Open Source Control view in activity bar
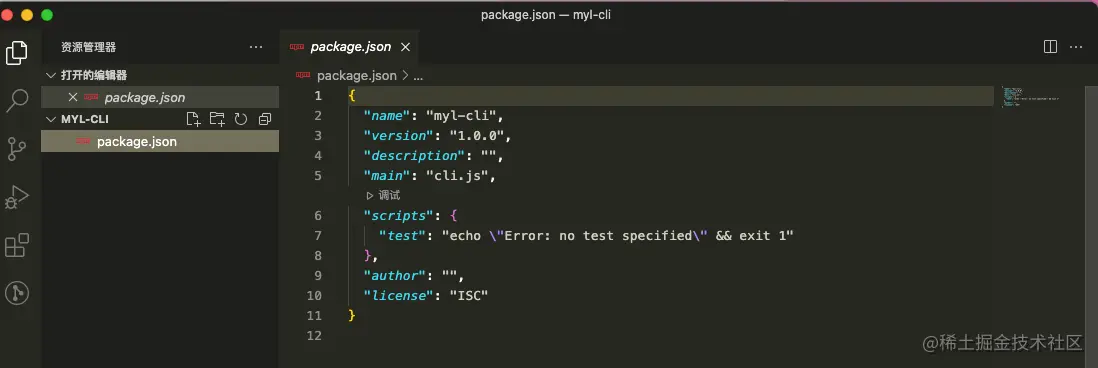This screenshot has width=1098, height=368. [x=17, y=149]
